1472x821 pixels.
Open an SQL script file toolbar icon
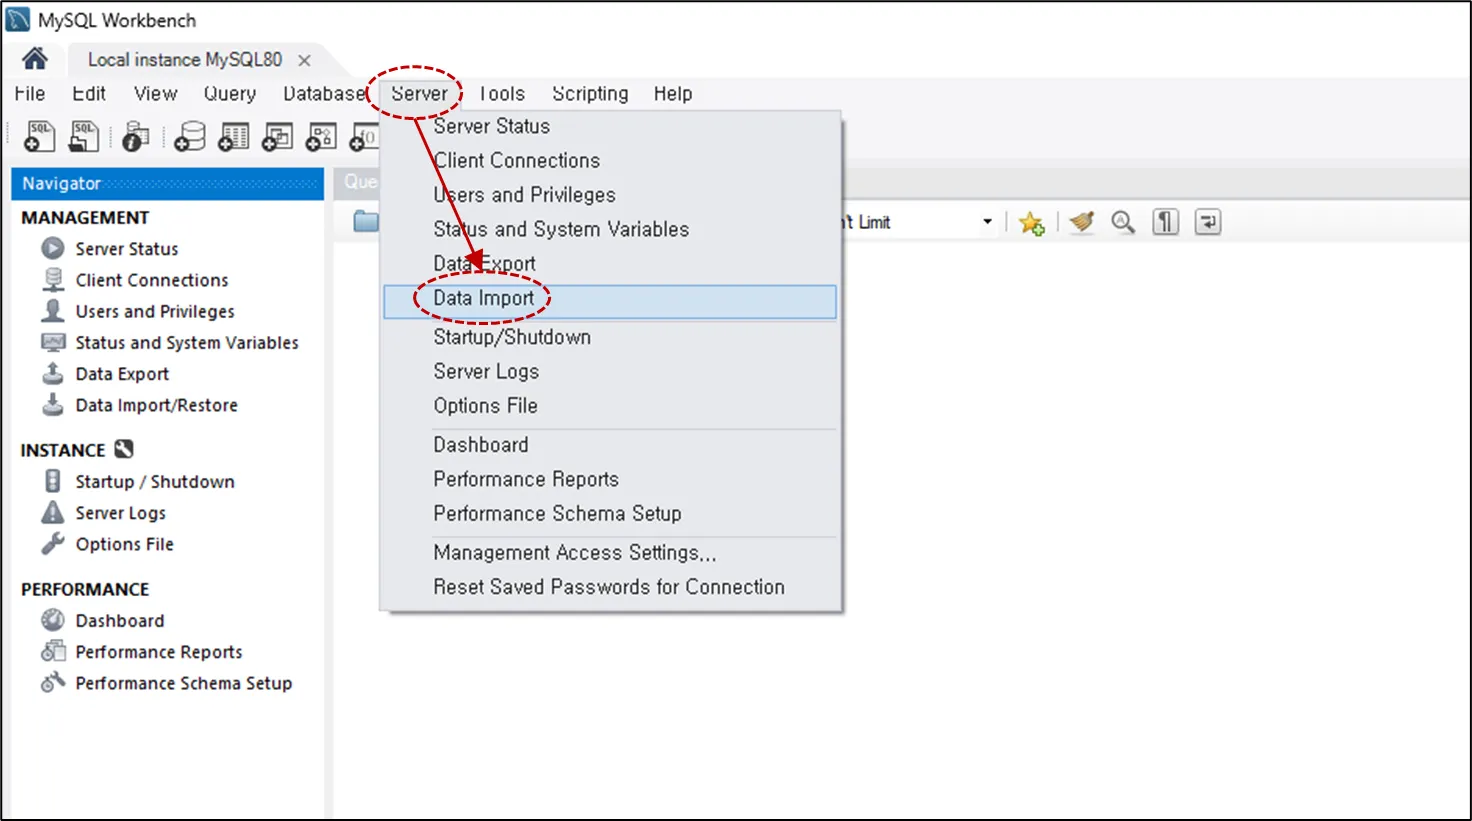[84, 137]
